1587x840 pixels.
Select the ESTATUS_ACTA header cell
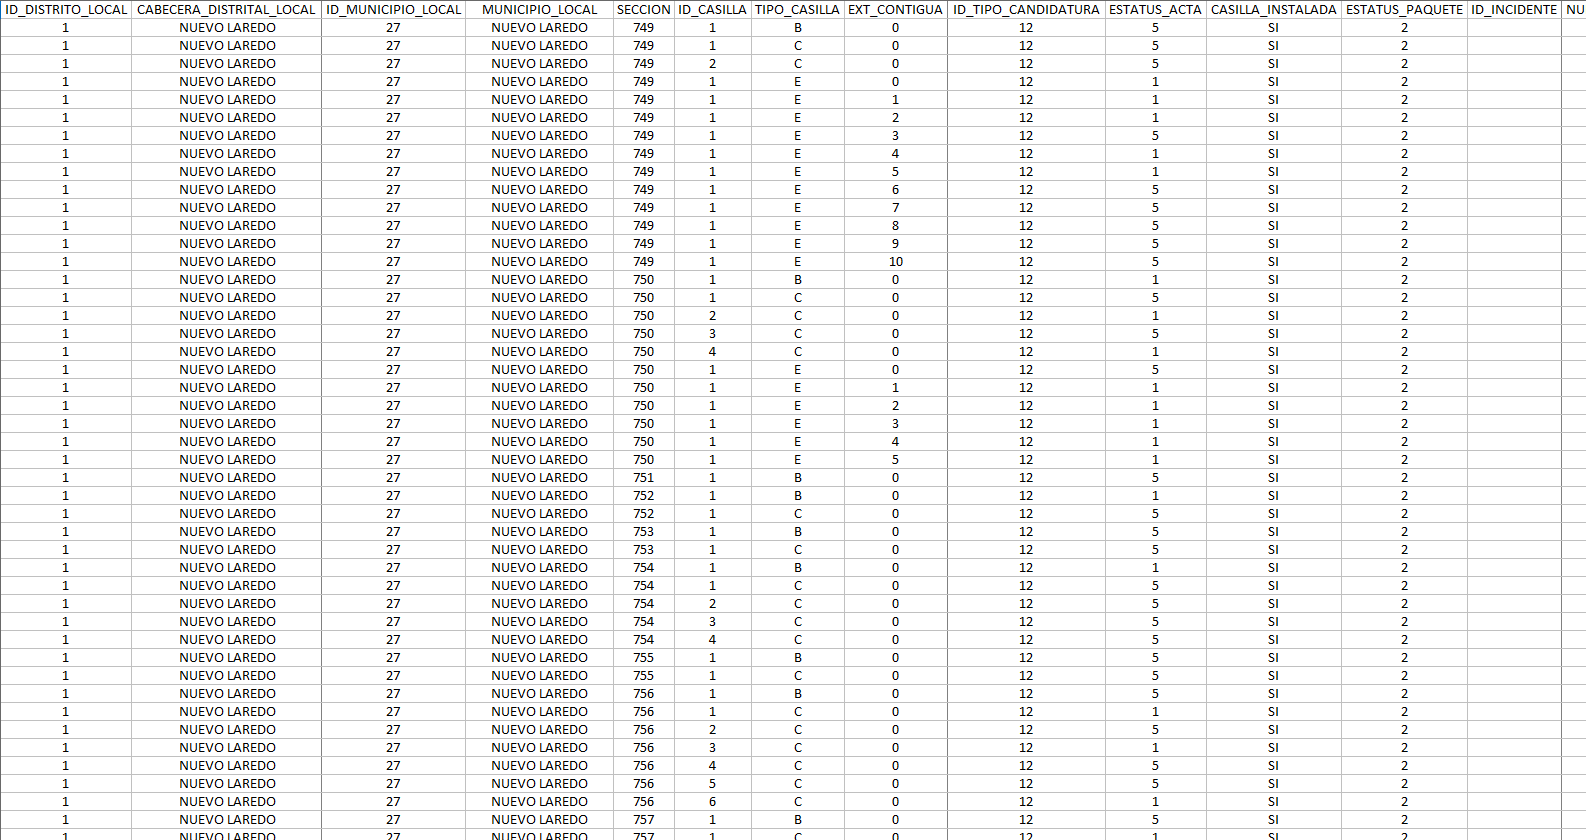1155,10
